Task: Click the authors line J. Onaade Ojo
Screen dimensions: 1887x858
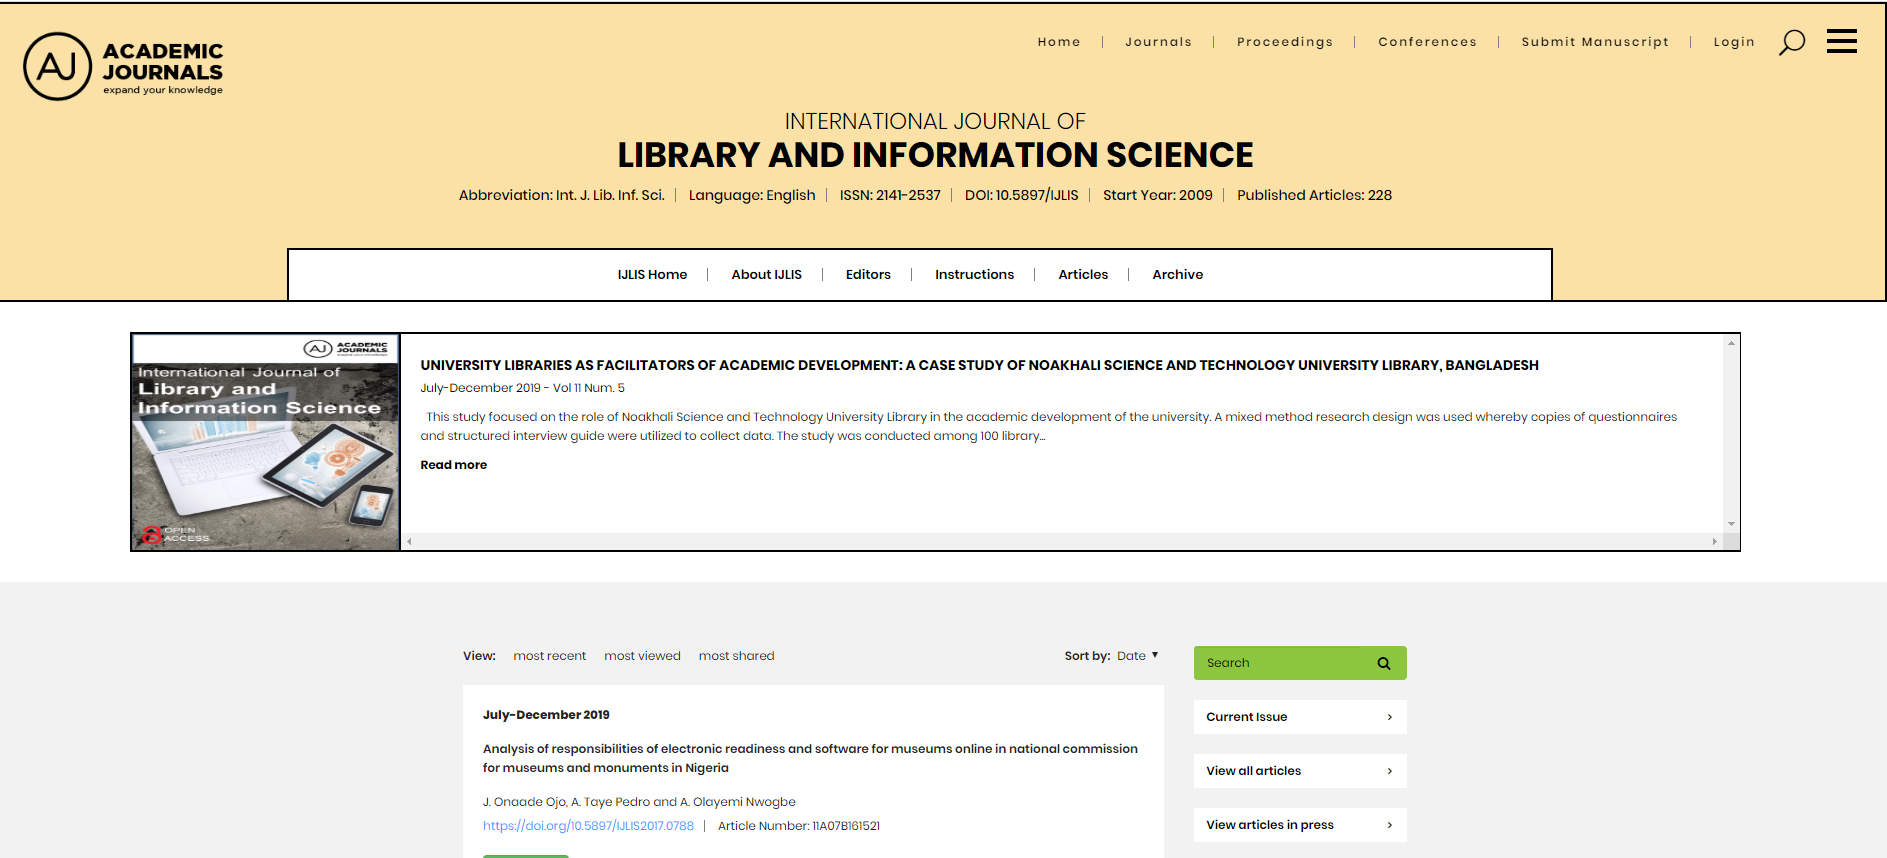Action: coord(639,802)
